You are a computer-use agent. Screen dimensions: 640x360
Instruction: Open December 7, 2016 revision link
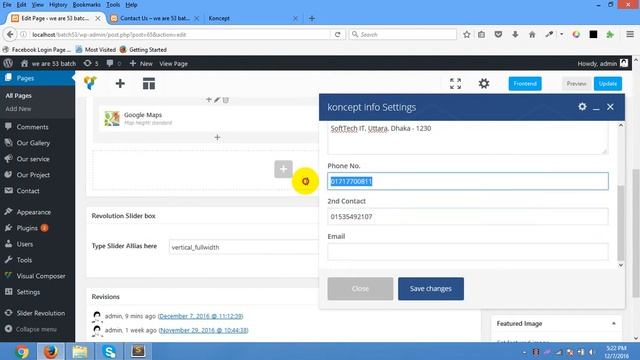[200, 316]
